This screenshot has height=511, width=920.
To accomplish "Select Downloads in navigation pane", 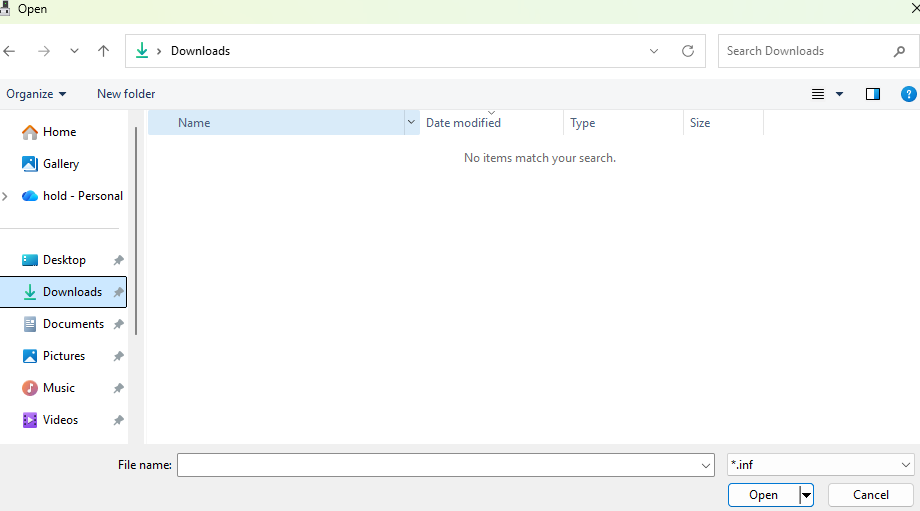I will pyautogui.click(x=63, y=292).
